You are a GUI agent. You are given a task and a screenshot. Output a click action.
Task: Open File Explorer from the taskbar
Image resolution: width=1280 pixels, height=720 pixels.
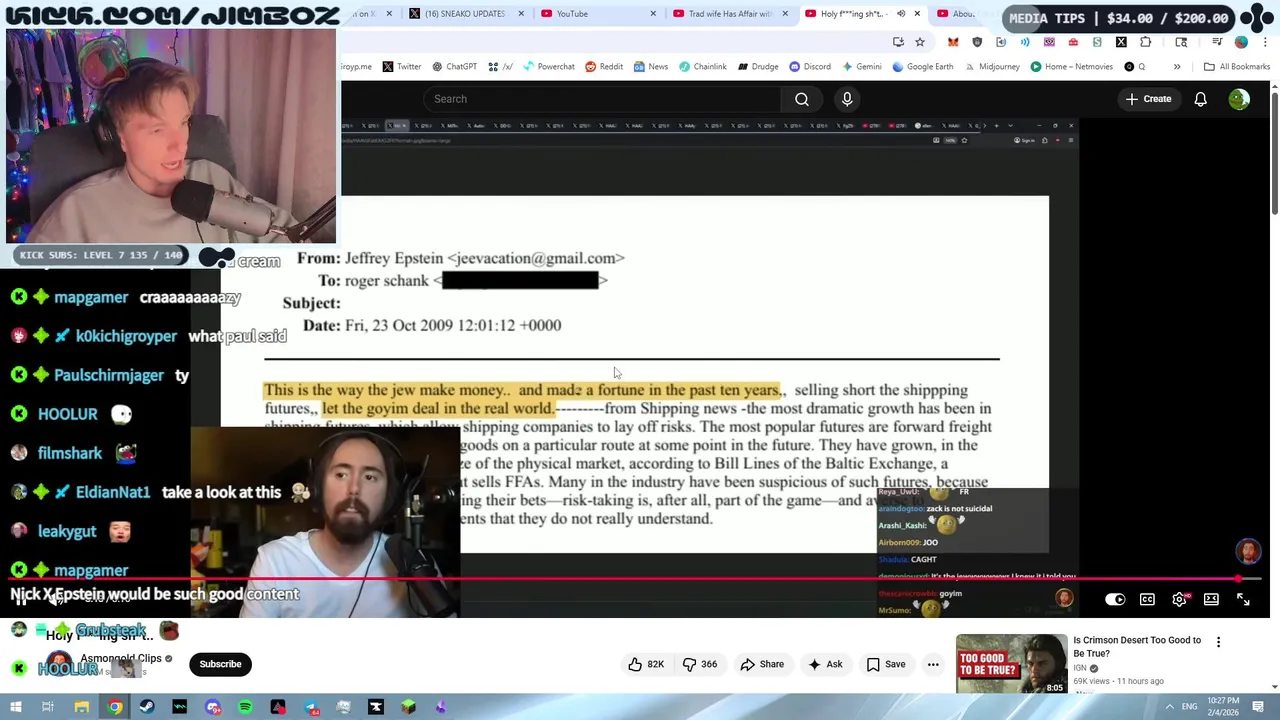coord(82,707)
